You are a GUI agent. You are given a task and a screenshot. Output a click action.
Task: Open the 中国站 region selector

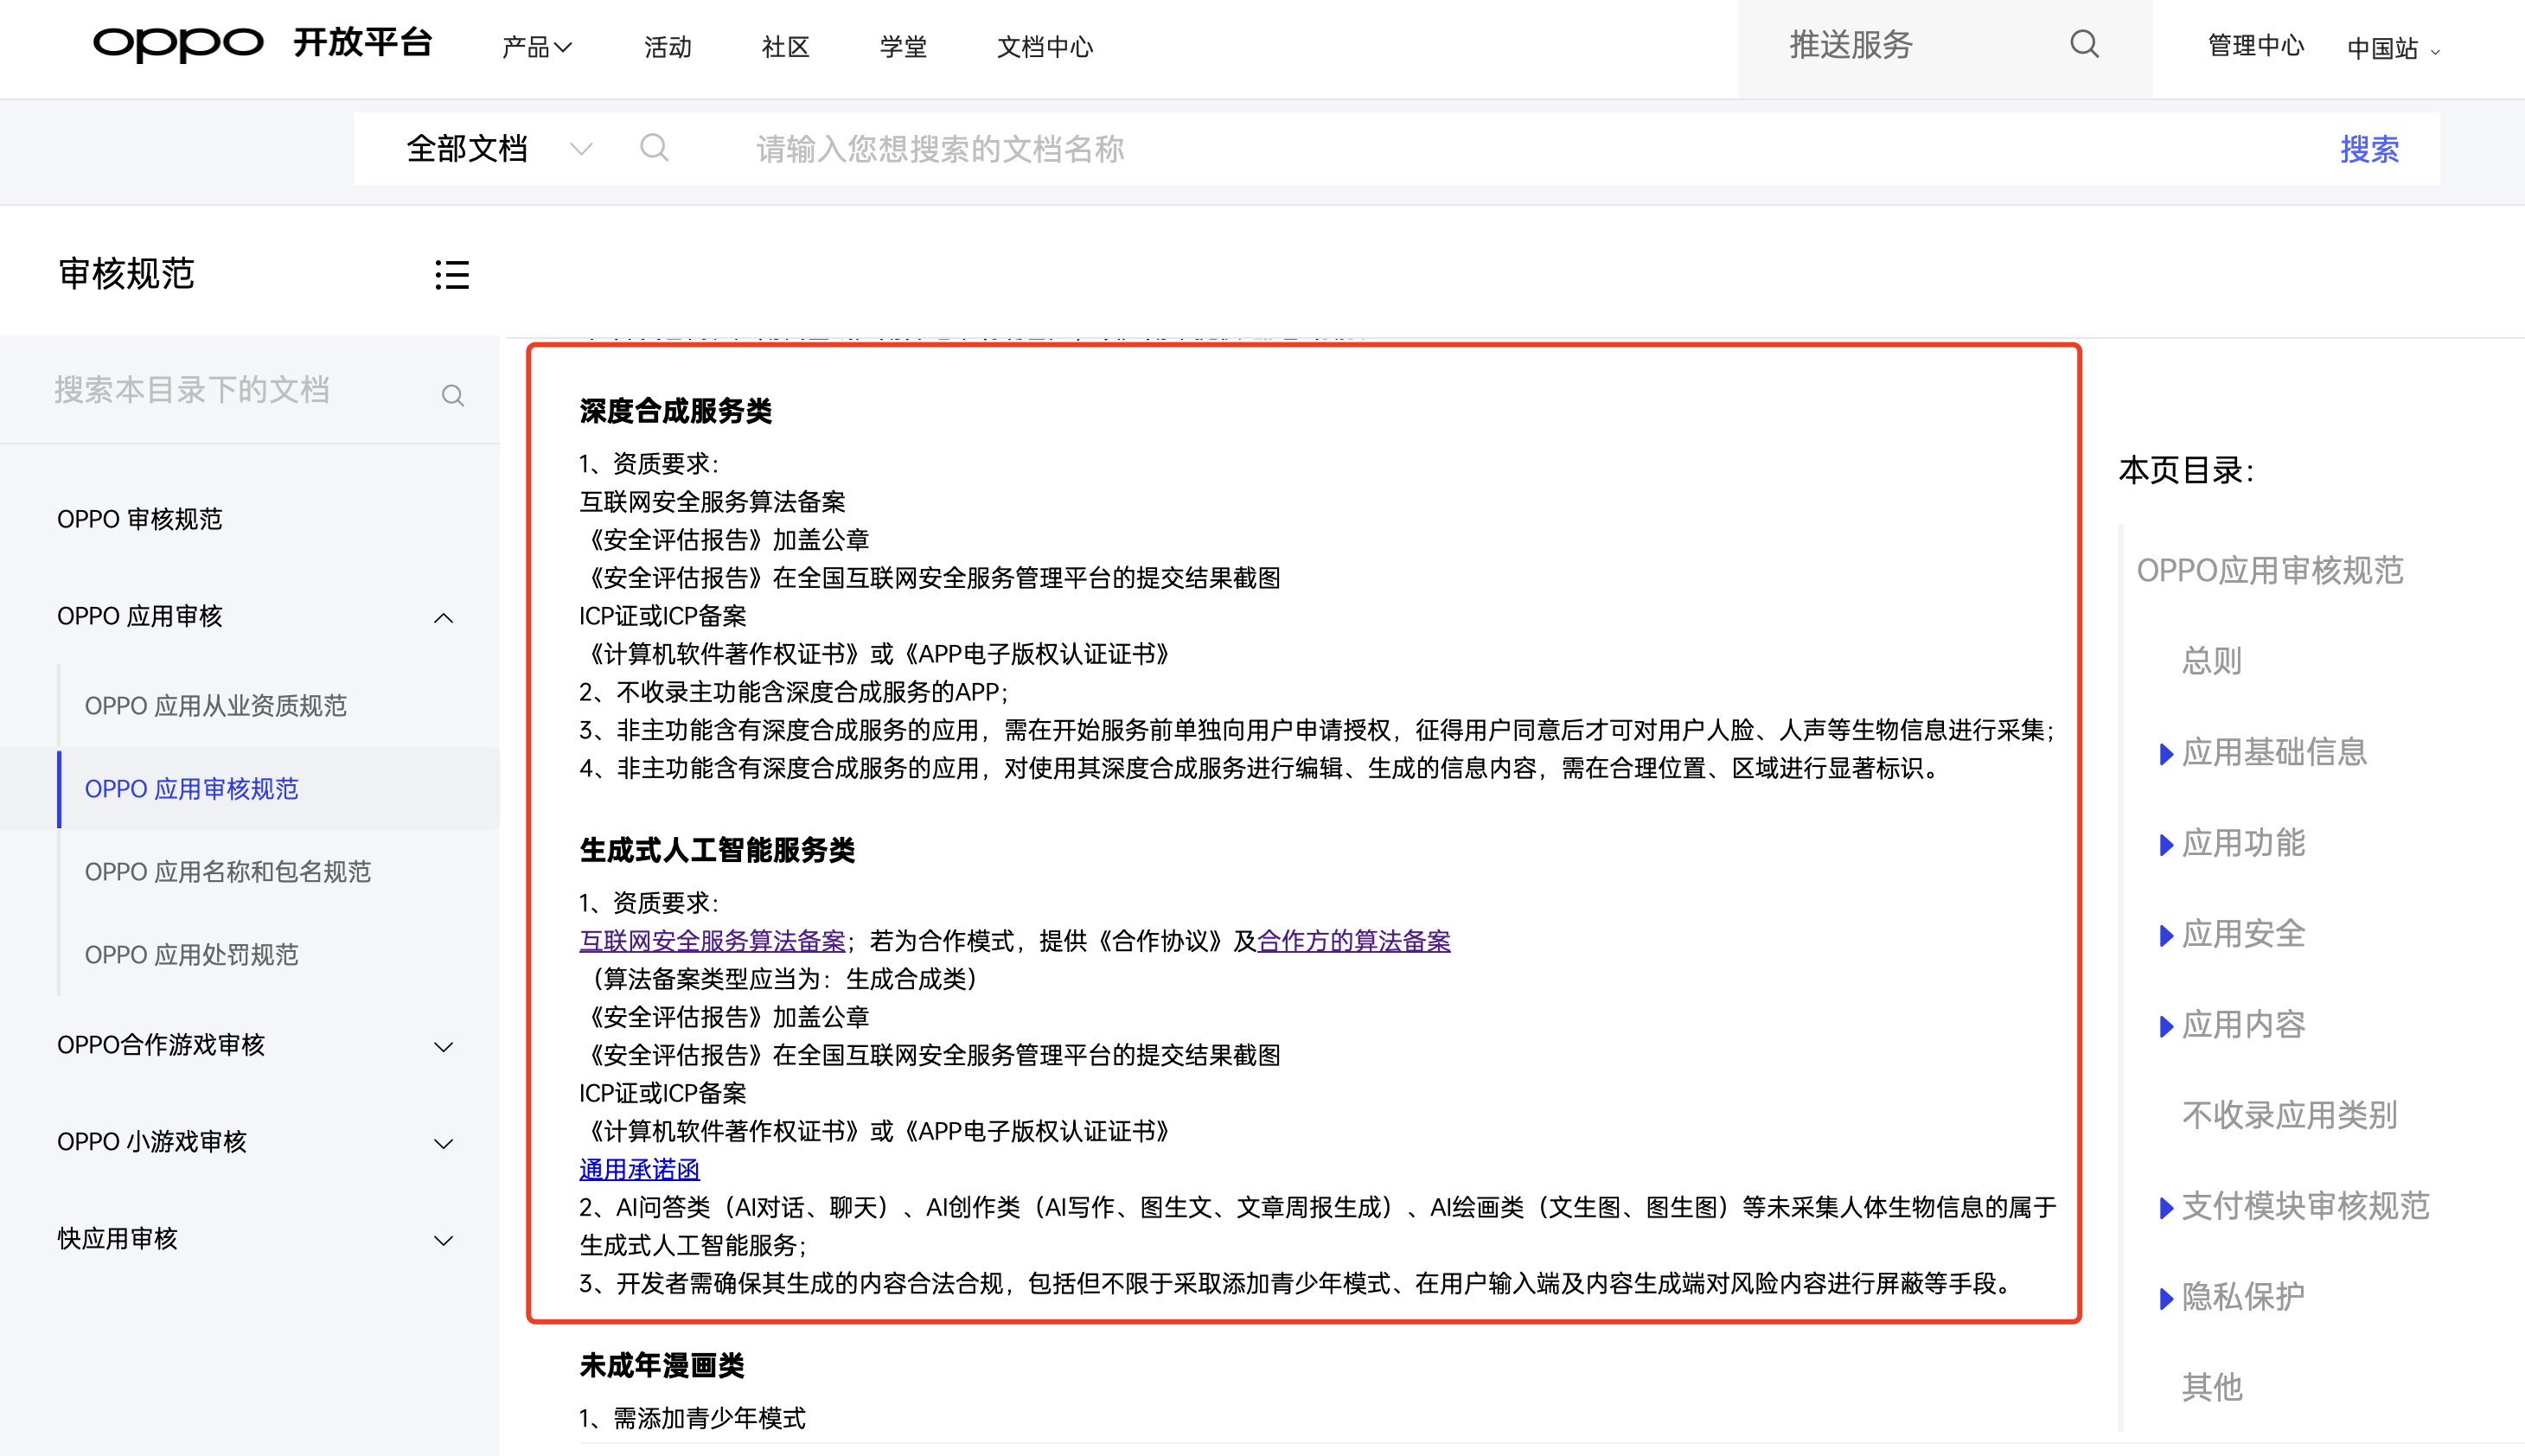[x=2393, y=49]
